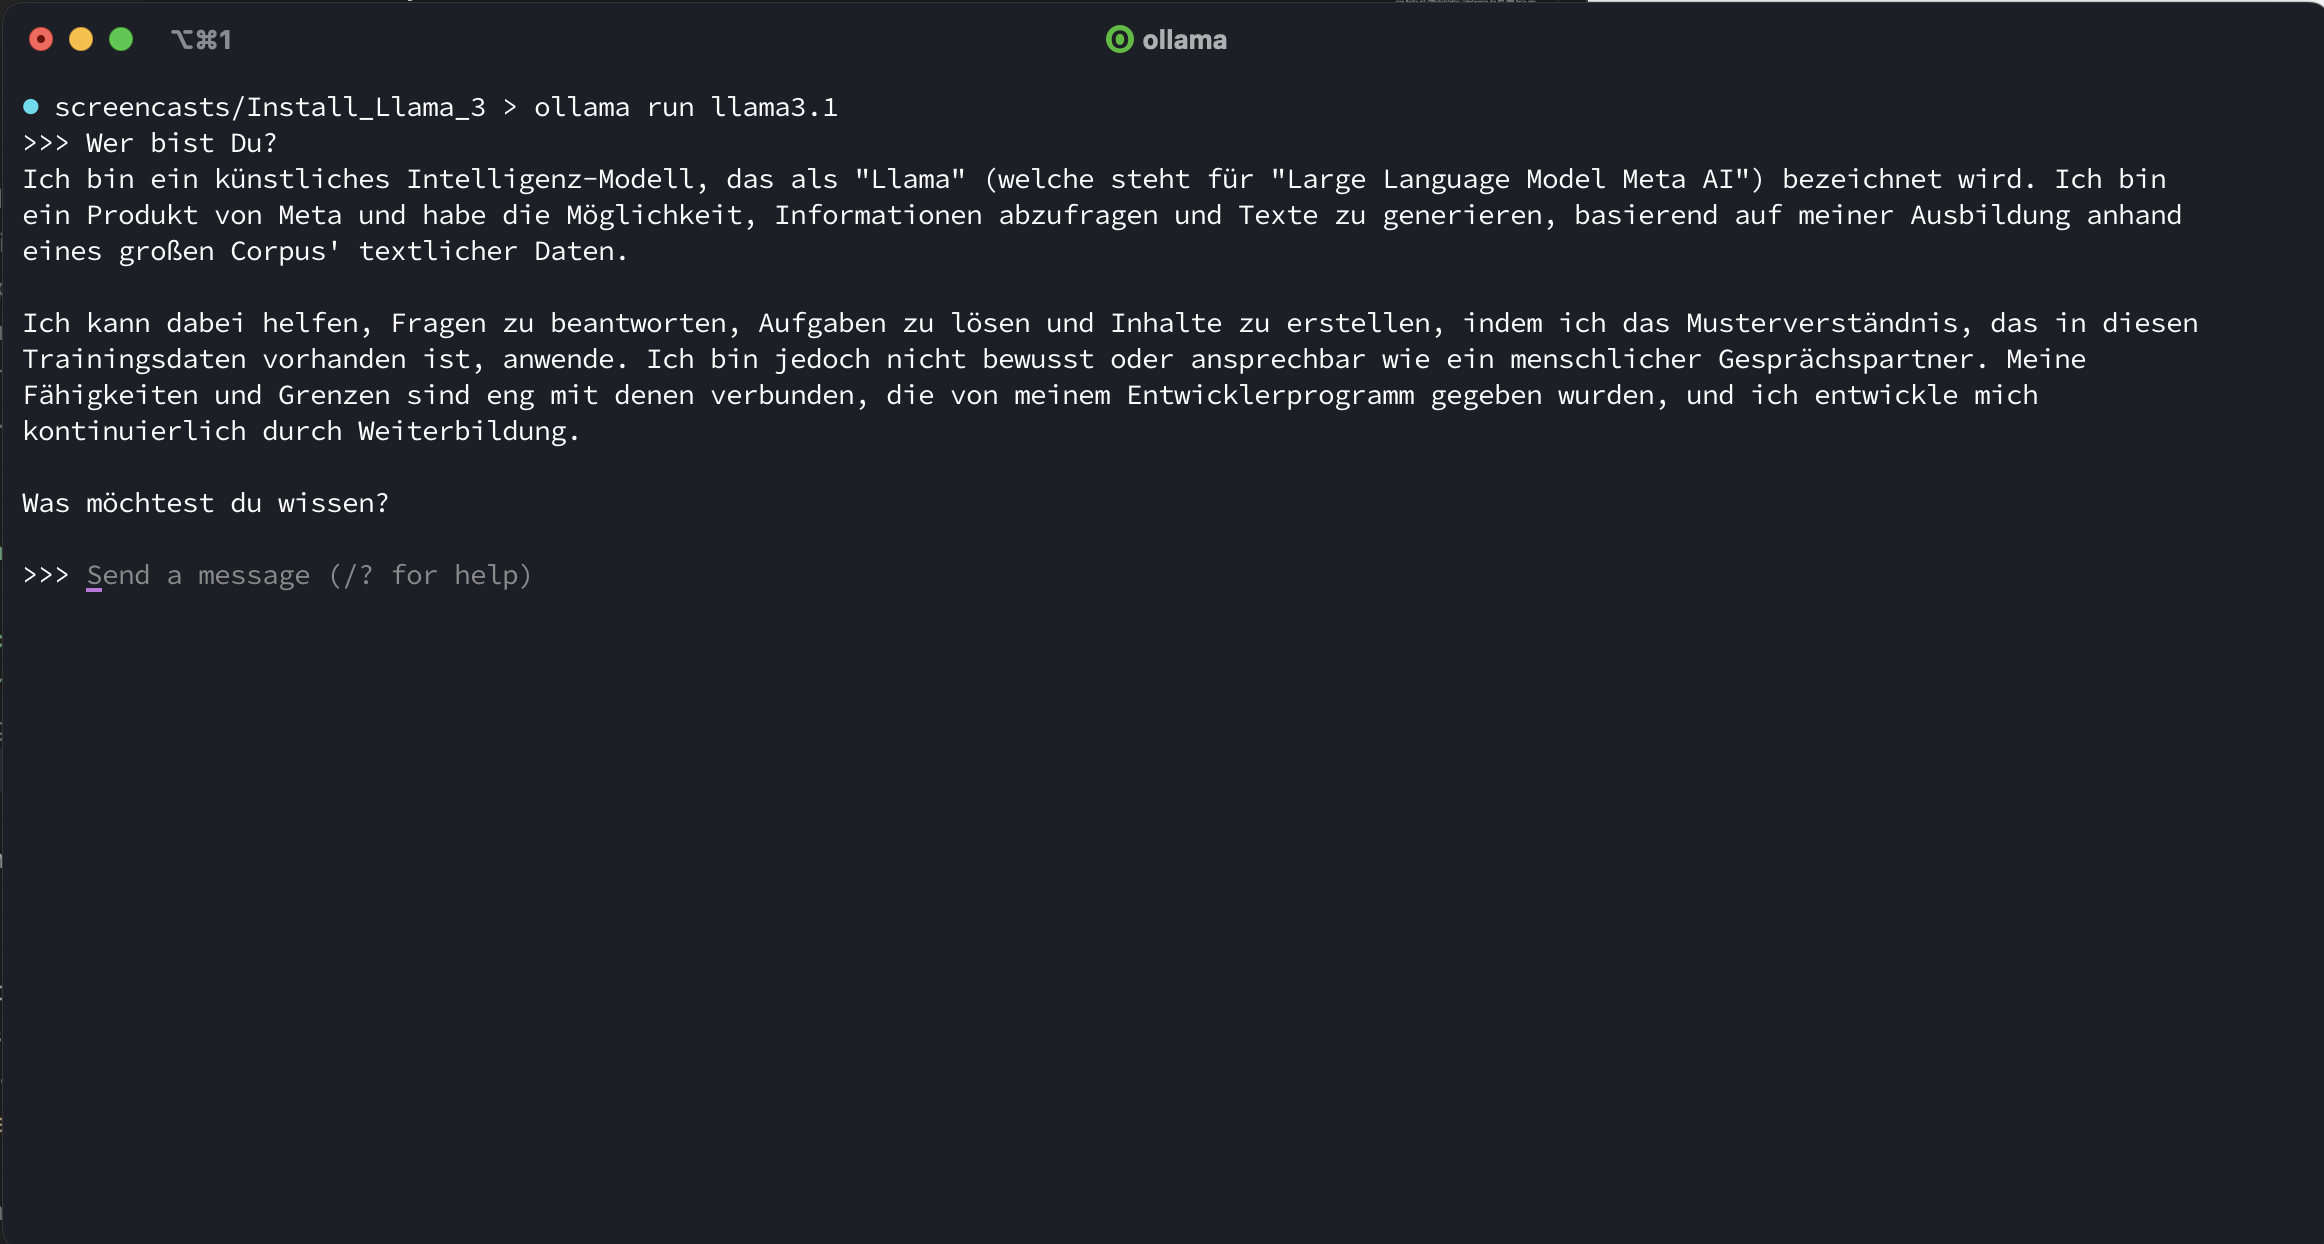Click the word "Entwicklerprogramm" in the output
This screenshot has height=1244, width=2324.
click(1270, 395)
